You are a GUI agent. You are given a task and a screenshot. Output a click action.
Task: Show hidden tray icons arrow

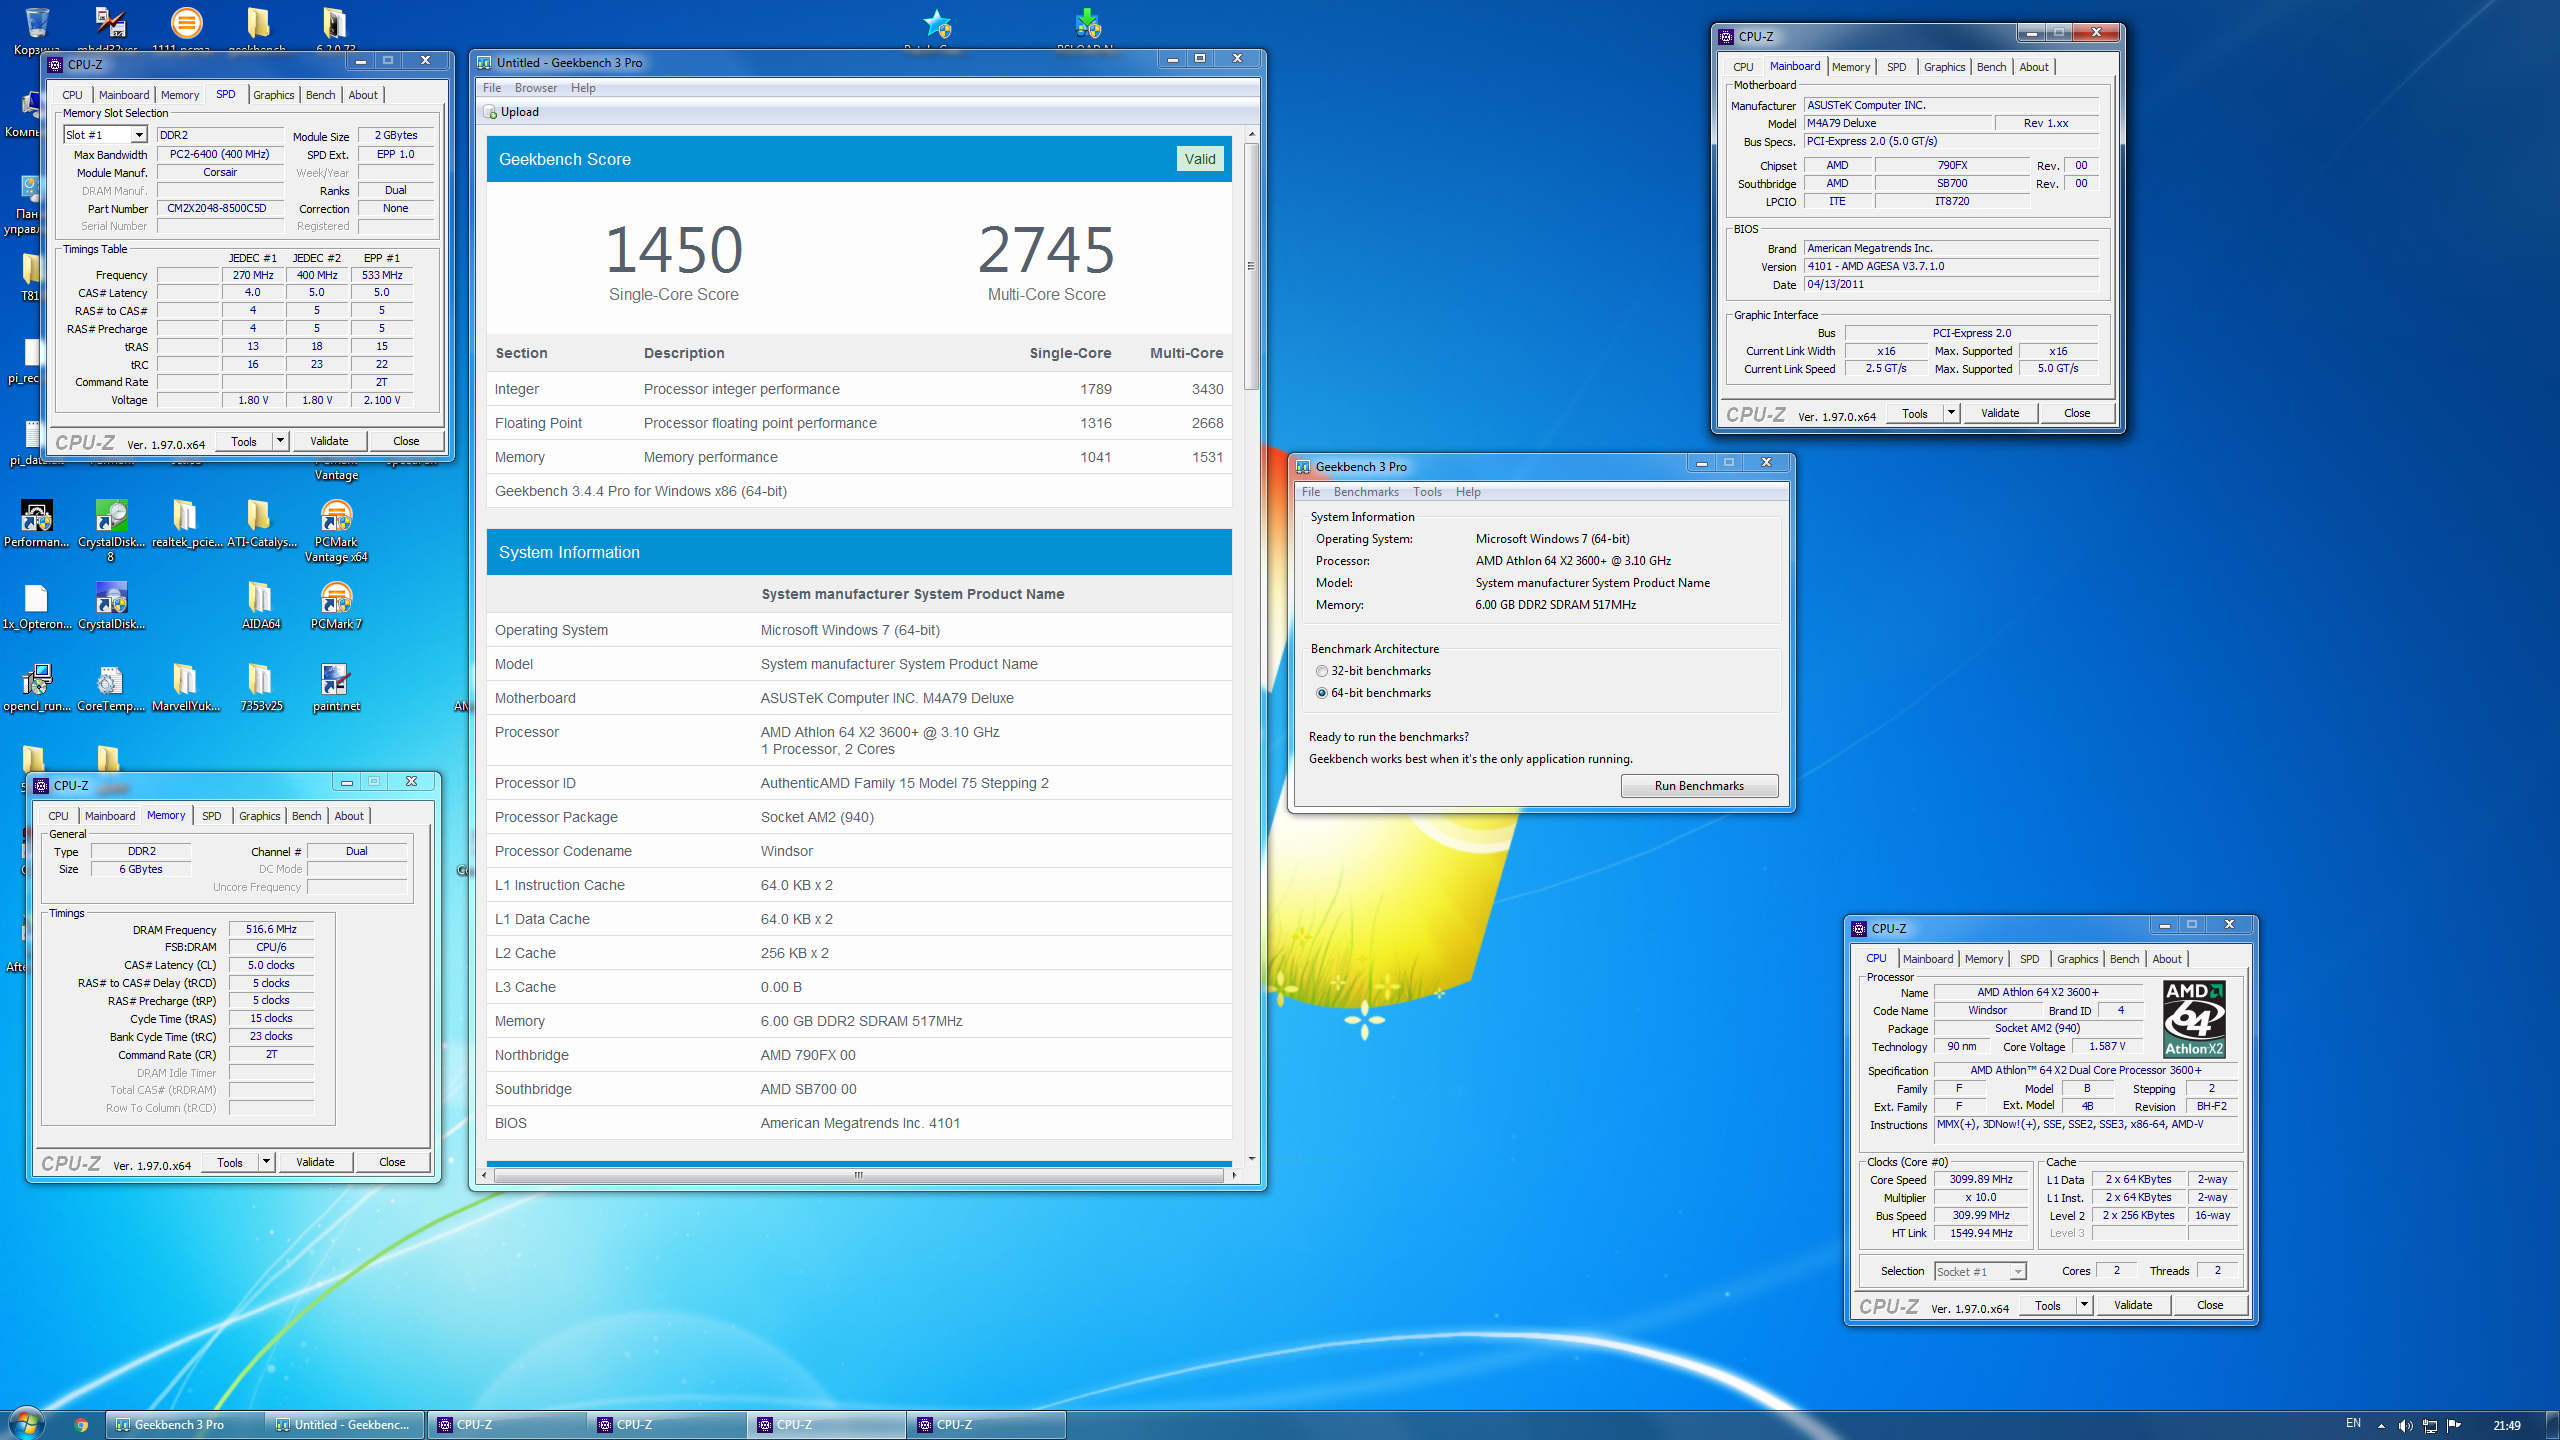[x=2381, y=1426]
